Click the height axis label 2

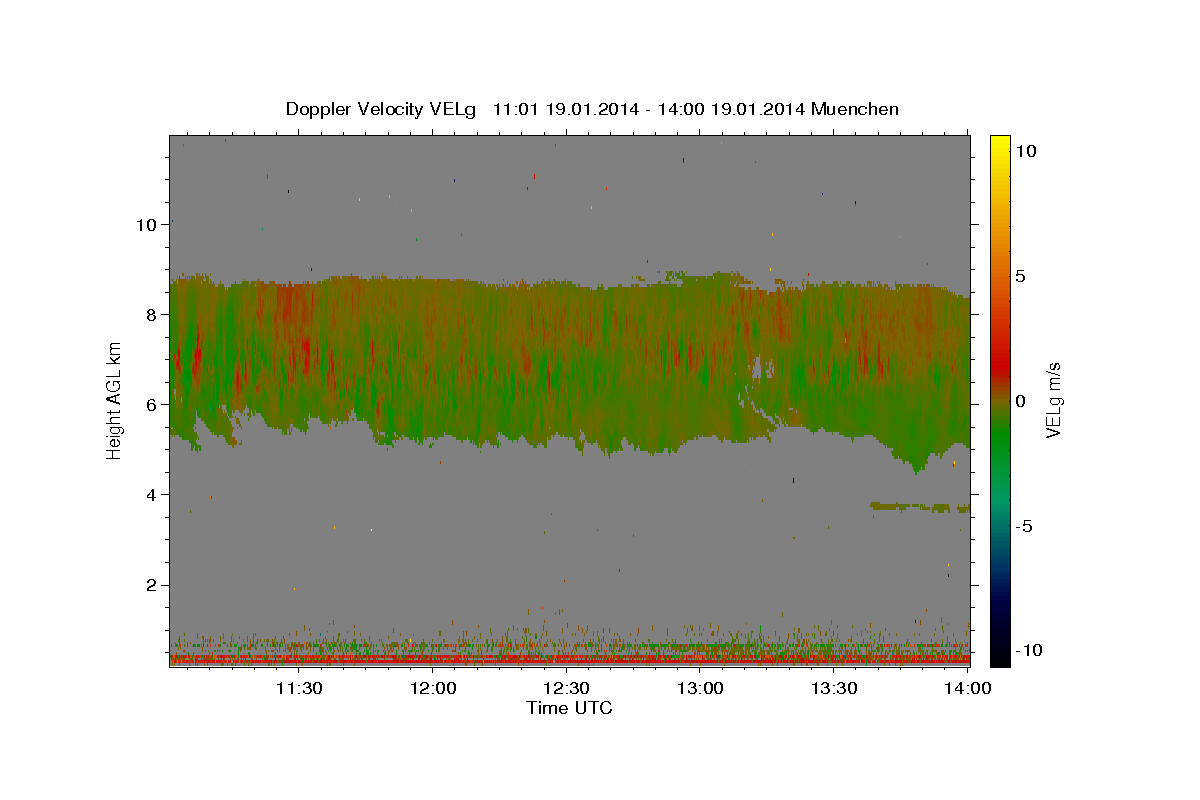pyautogui.click(x=151, y=584)
